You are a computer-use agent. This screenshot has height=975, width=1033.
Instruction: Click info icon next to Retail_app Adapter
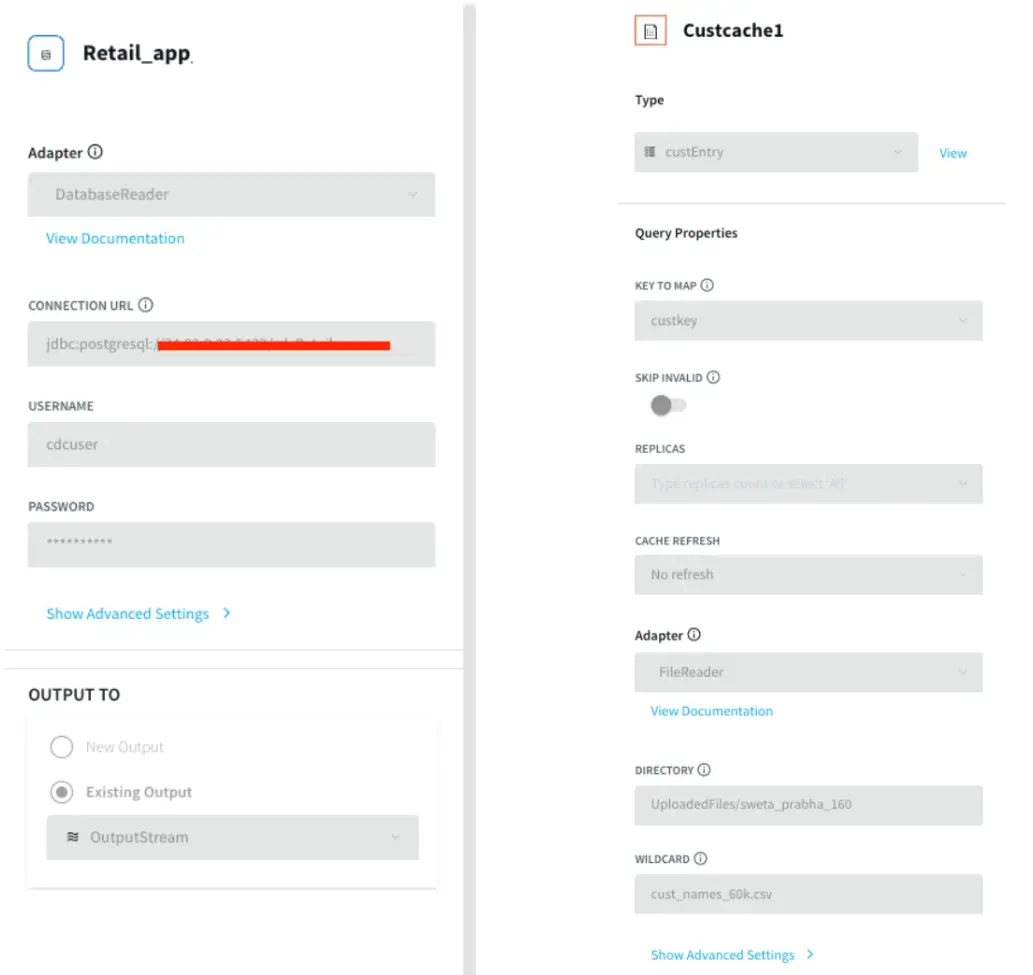pyautogui.click(x=95, y=153)
